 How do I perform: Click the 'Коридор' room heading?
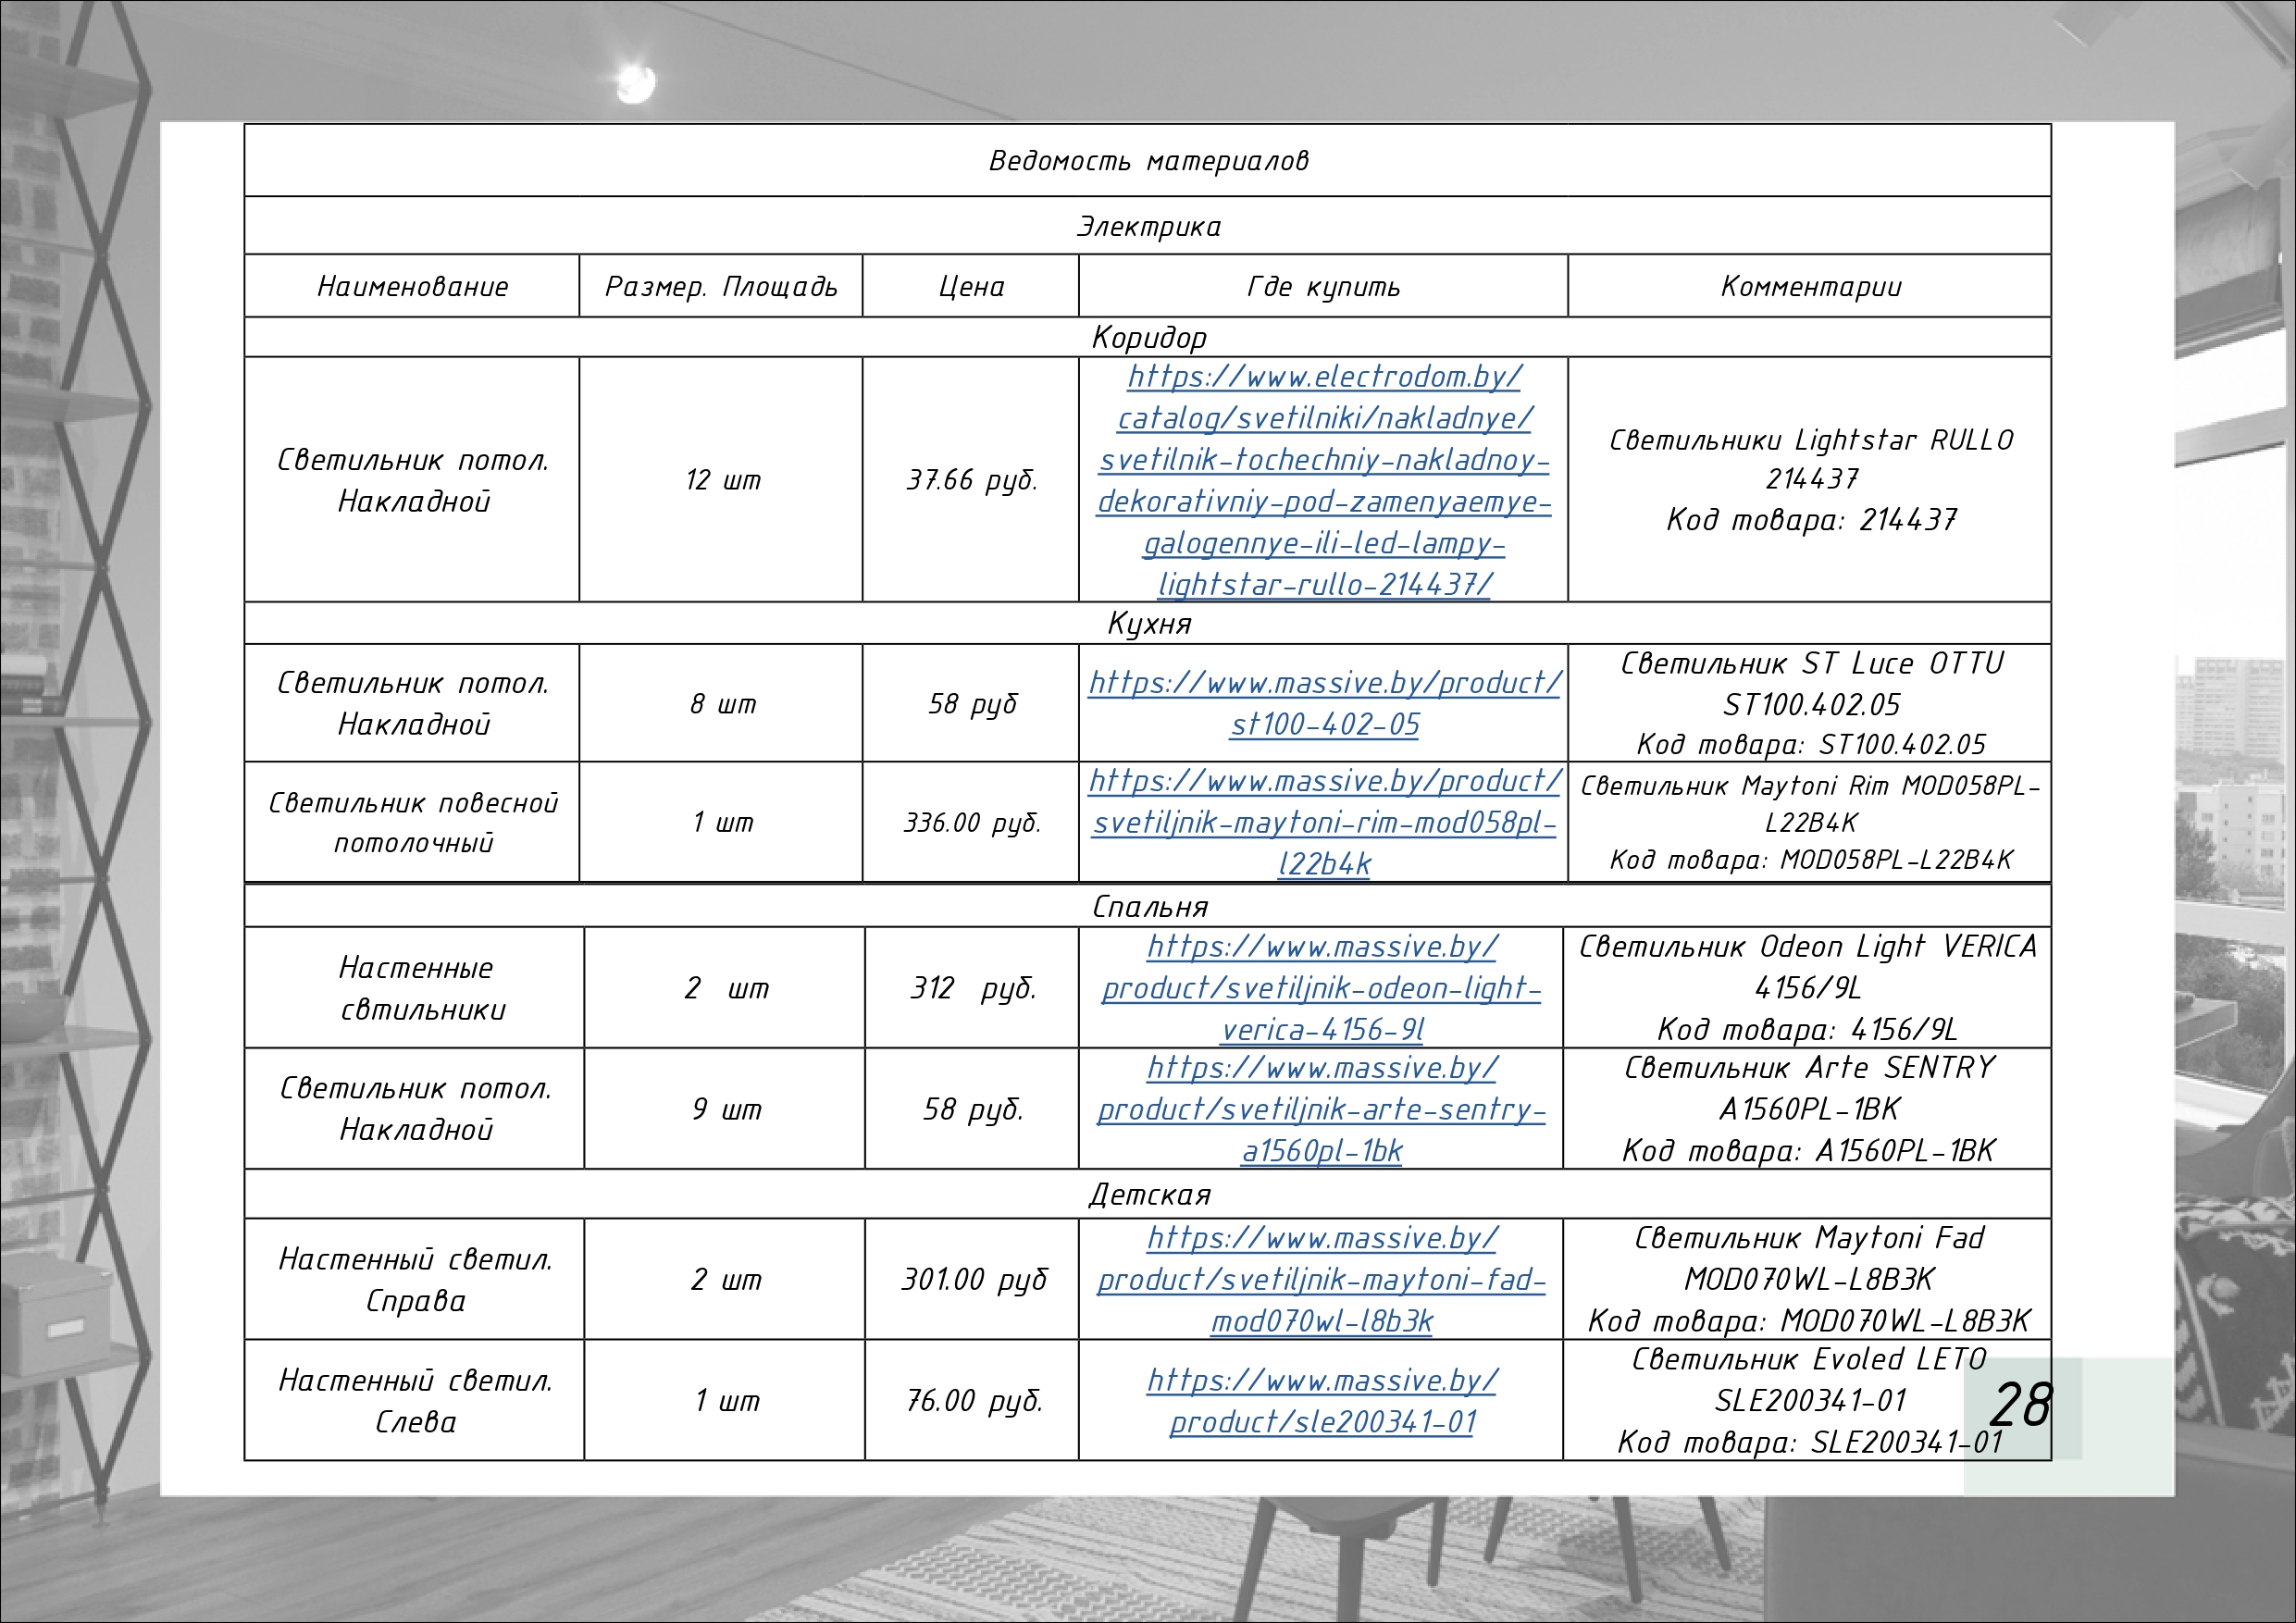point(1148,338)
